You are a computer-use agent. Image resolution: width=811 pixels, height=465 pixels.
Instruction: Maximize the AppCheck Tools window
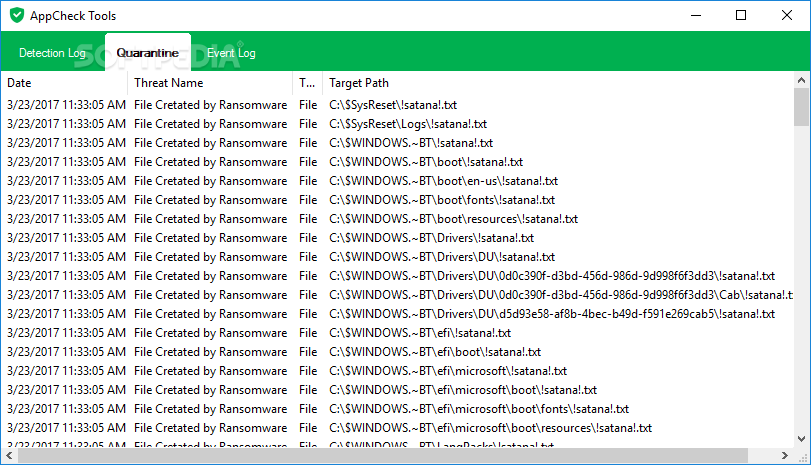[x=741, y=16]
